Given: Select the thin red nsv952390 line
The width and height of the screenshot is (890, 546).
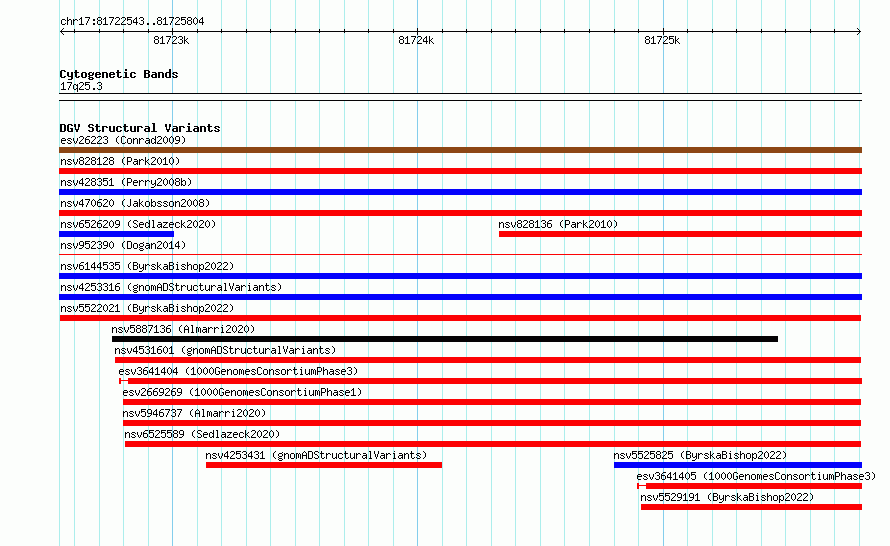Looking at the screenshot, I should click(460, 255).
